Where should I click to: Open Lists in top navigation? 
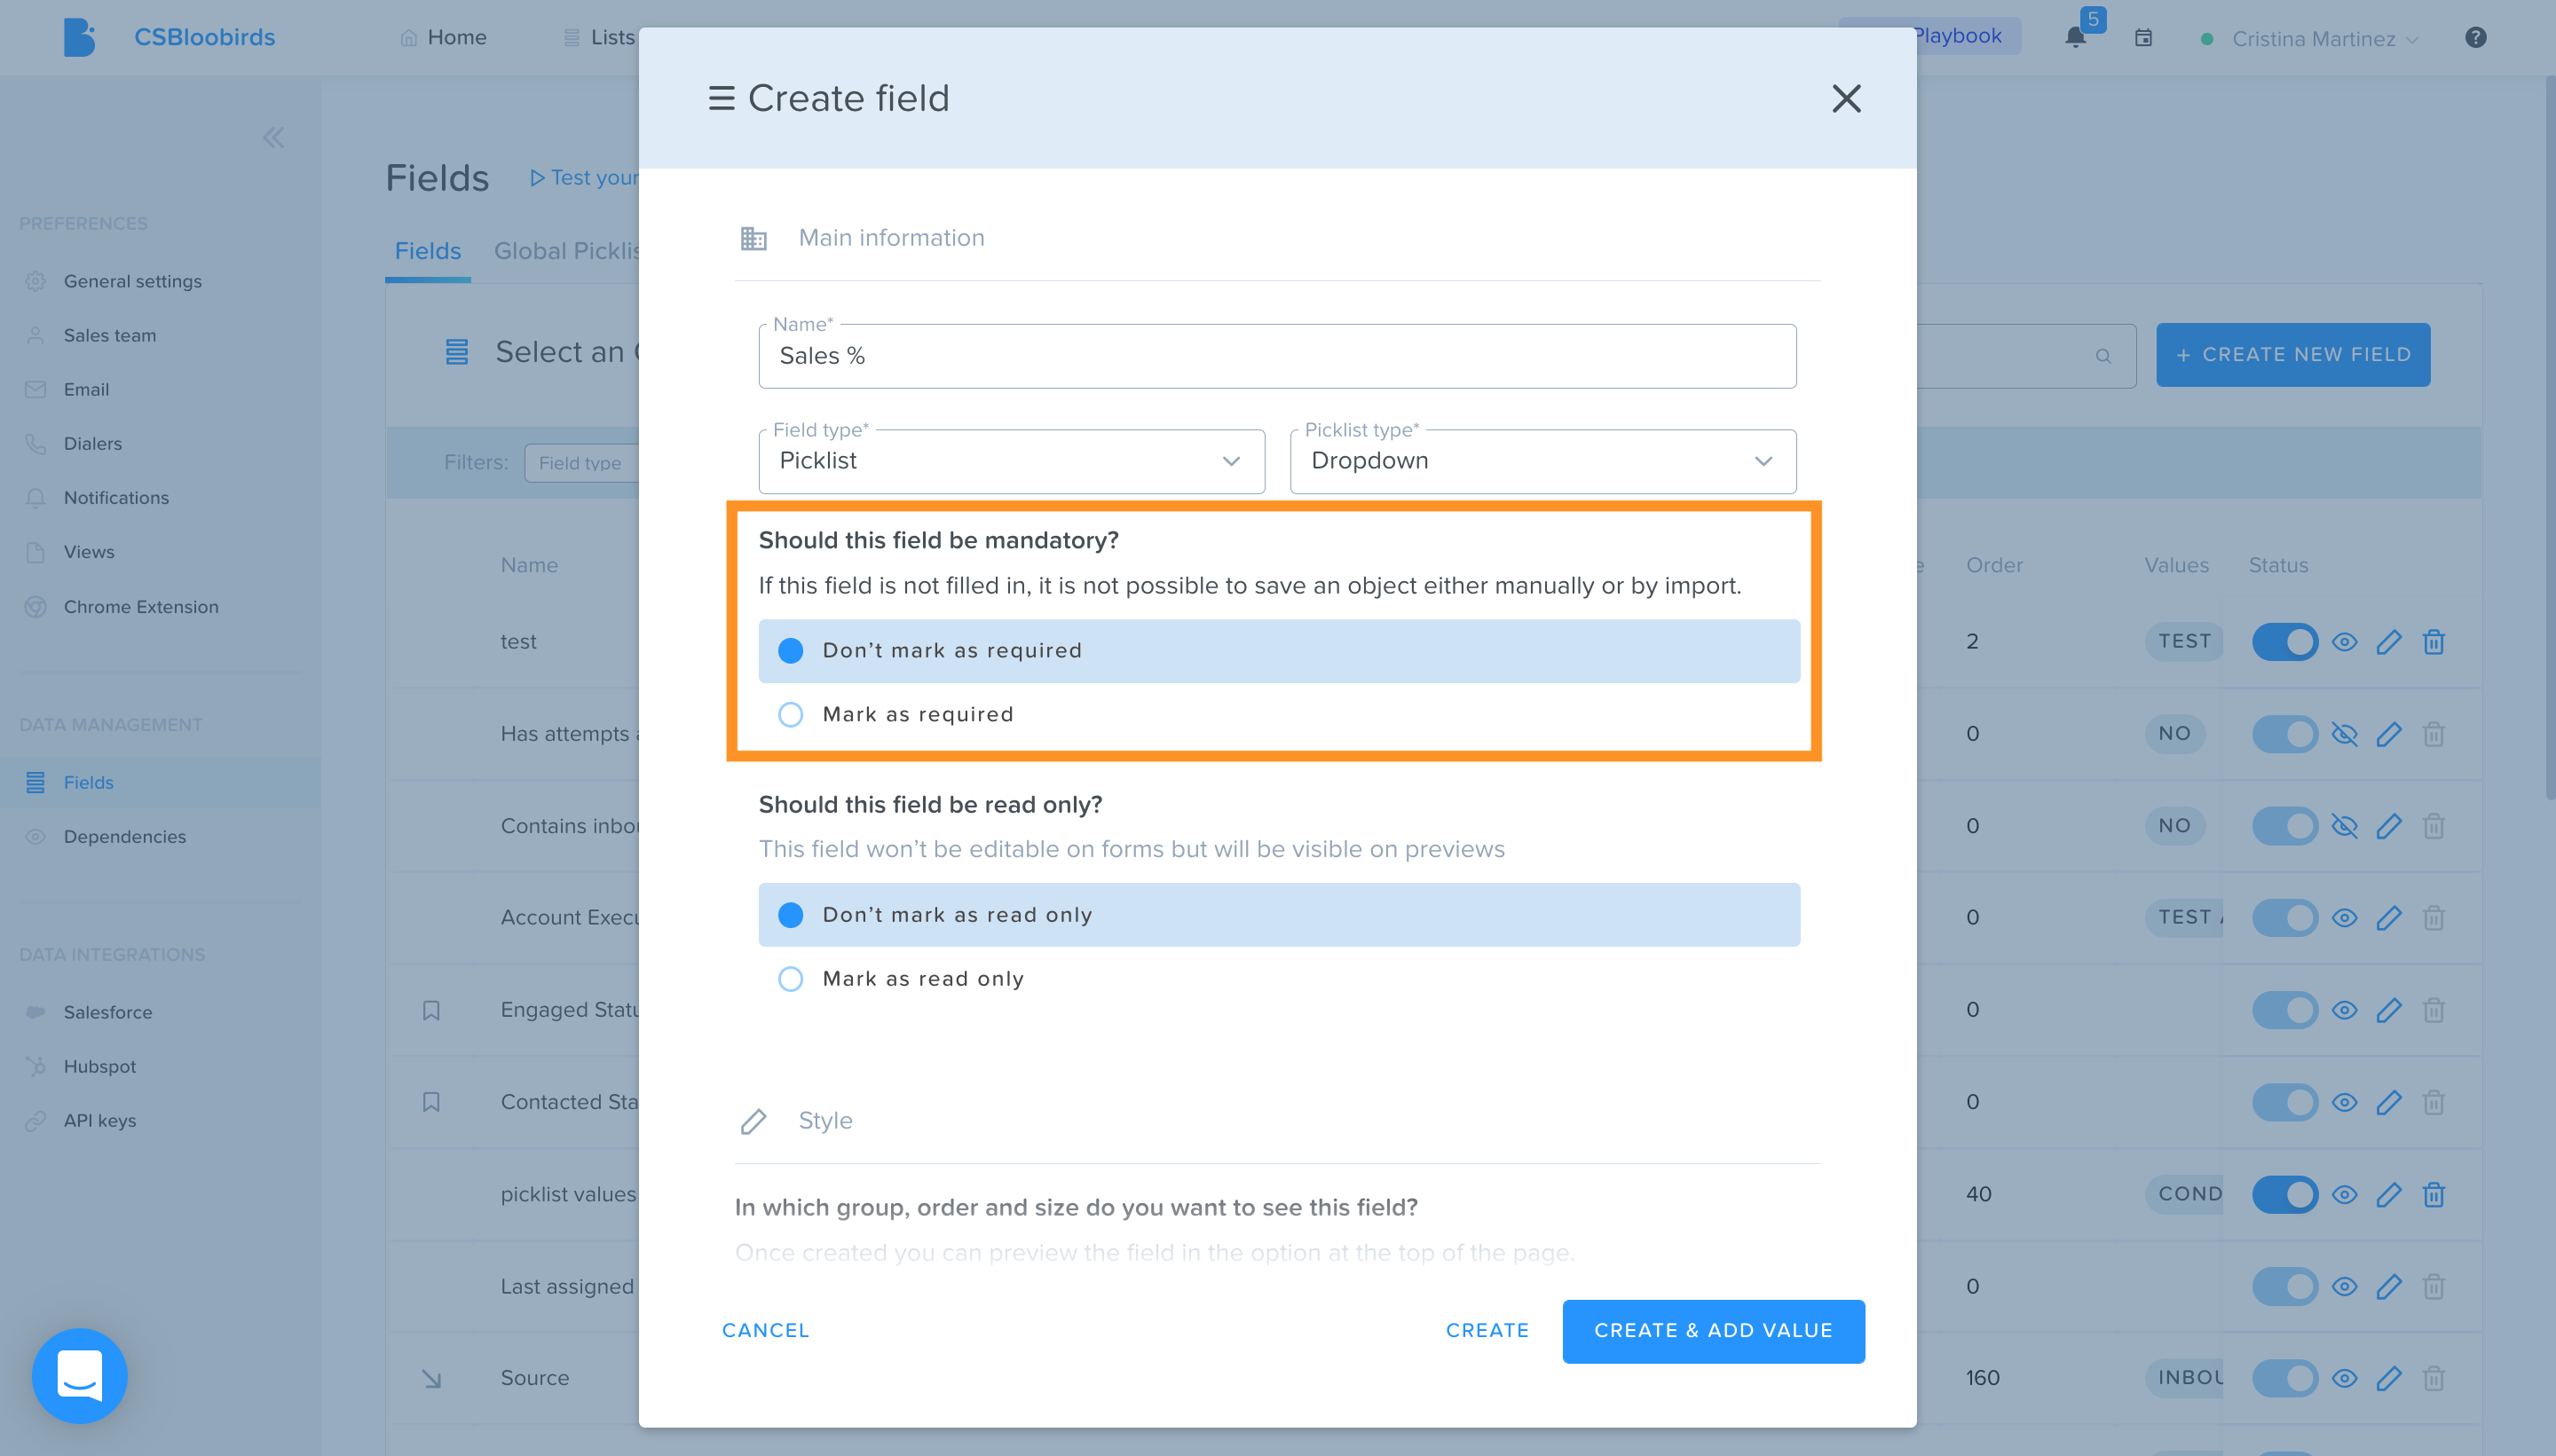tap(600, 38)
